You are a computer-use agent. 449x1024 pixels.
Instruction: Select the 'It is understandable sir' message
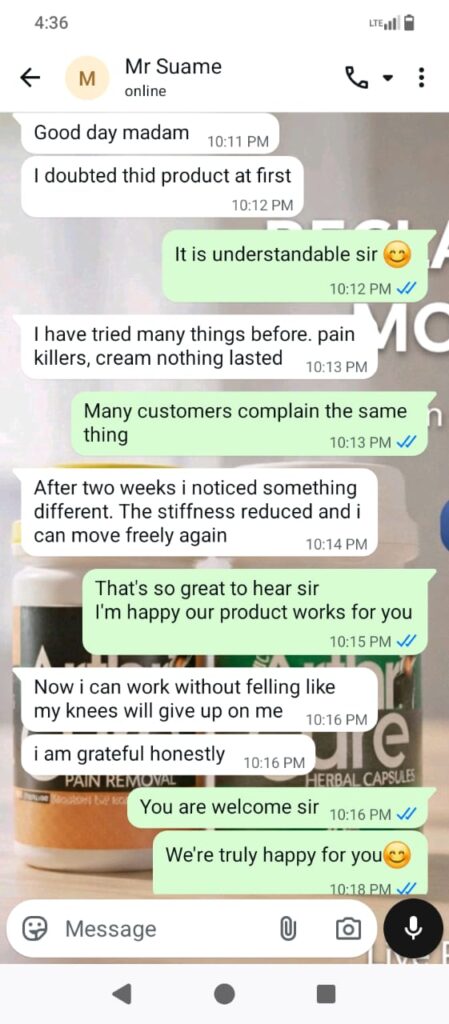coord(294,266)
